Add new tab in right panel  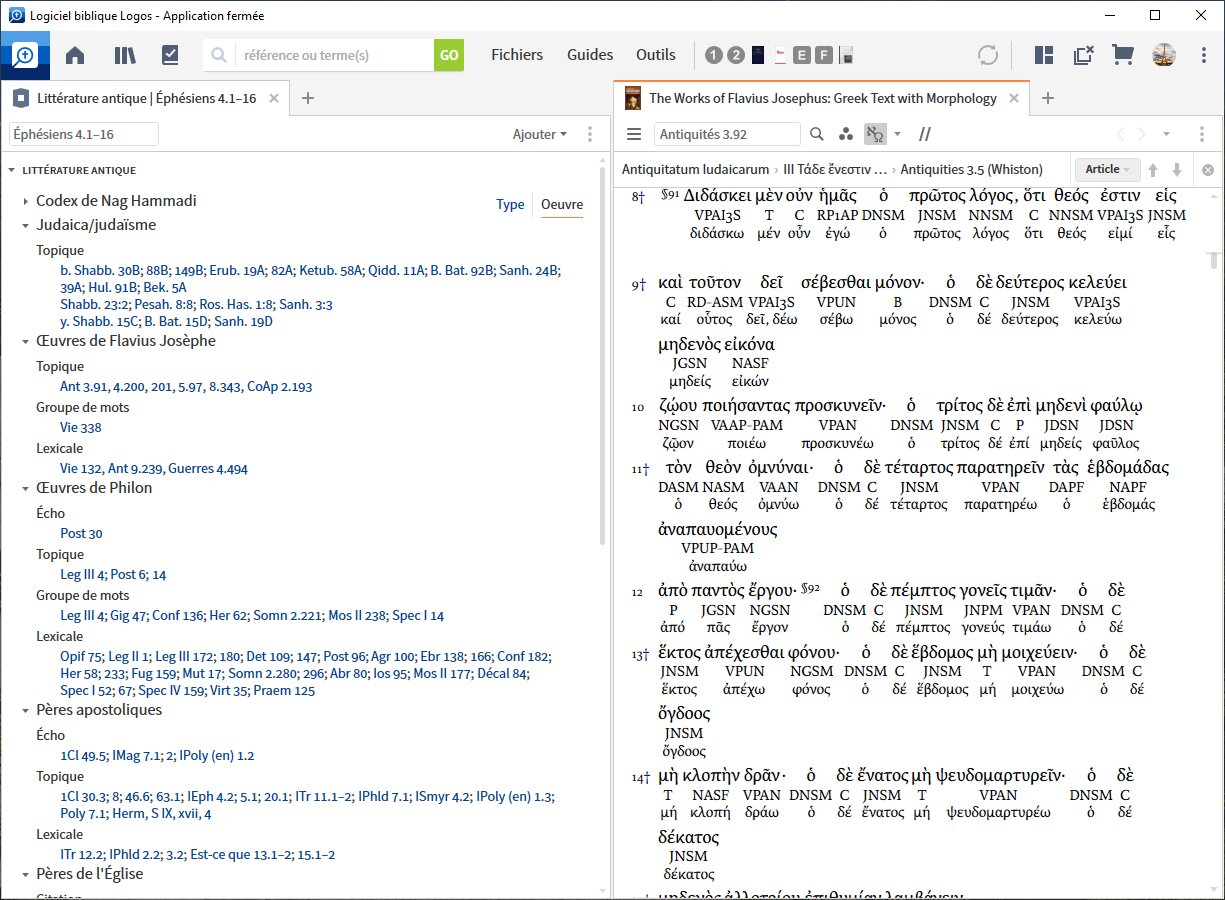[x=1048, y=98]
